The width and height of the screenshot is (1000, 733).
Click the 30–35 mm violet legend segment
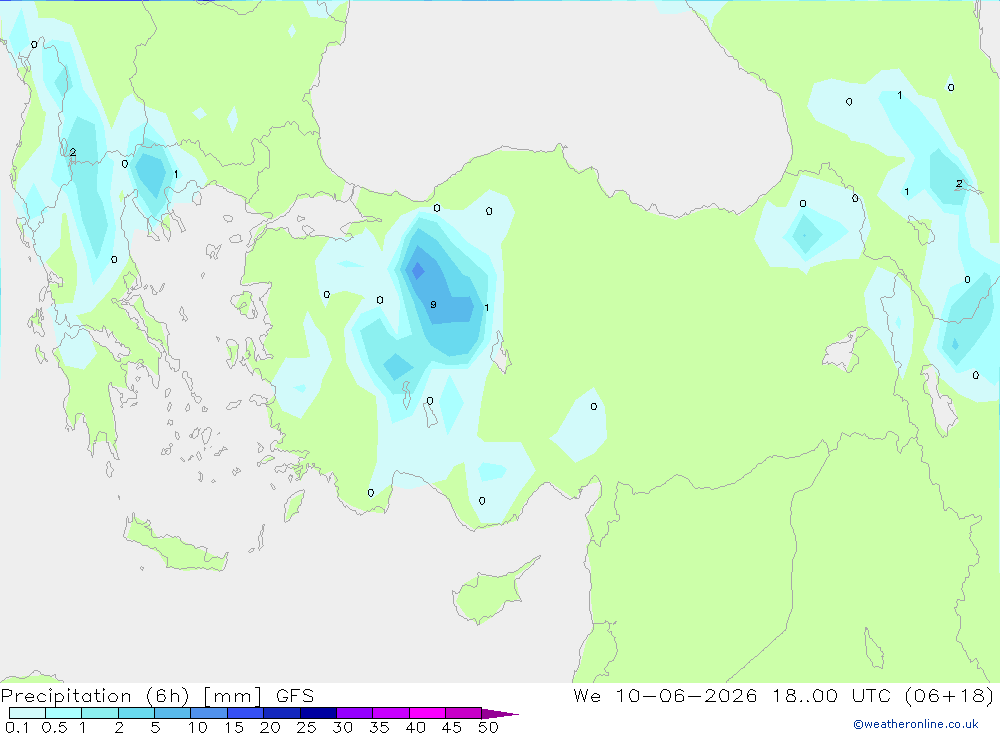pyautogui.click(x=354, y=713)
